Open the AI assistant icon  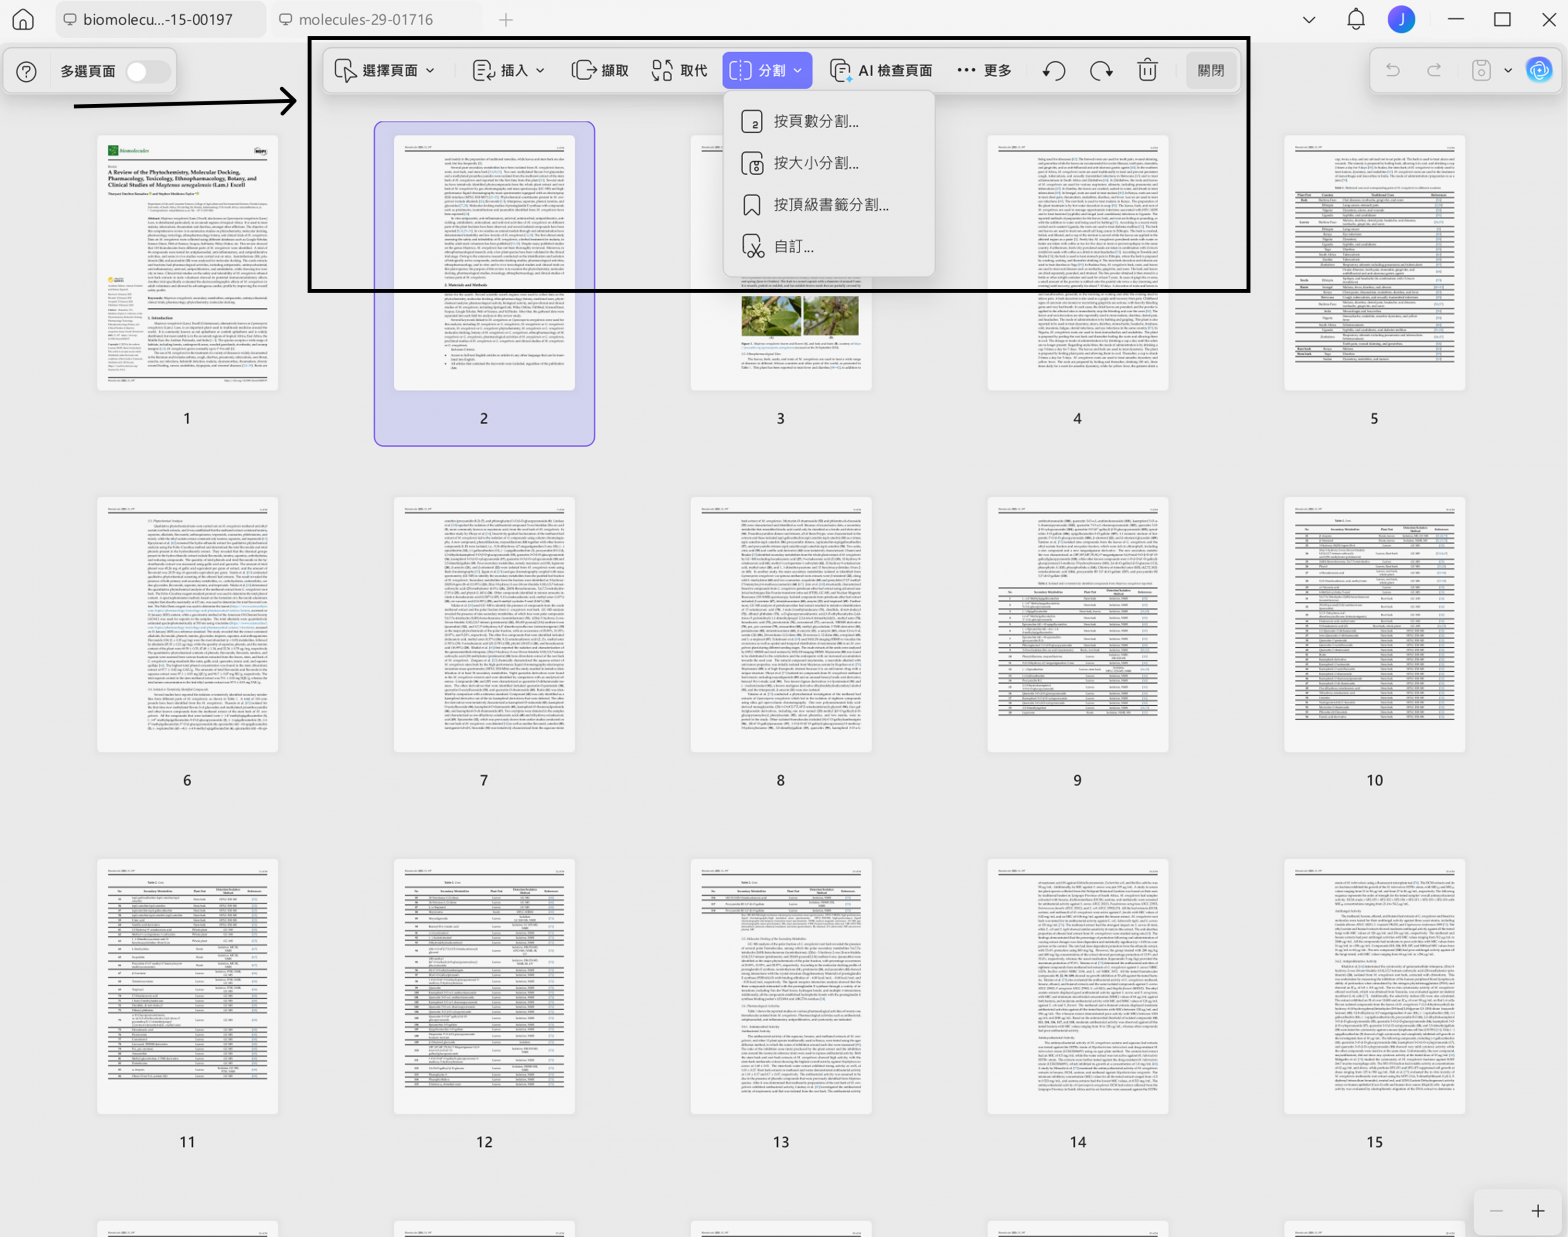(1539, 70)
